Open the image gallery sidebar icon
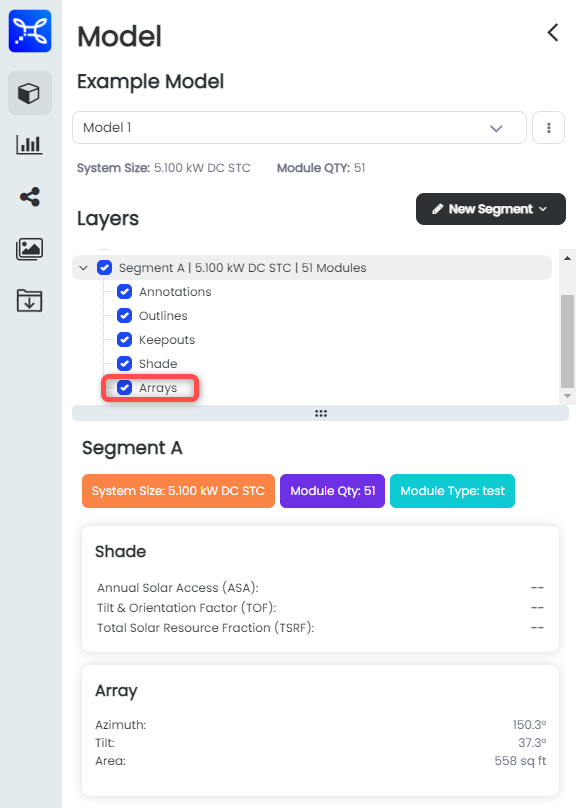 (29, 249)
